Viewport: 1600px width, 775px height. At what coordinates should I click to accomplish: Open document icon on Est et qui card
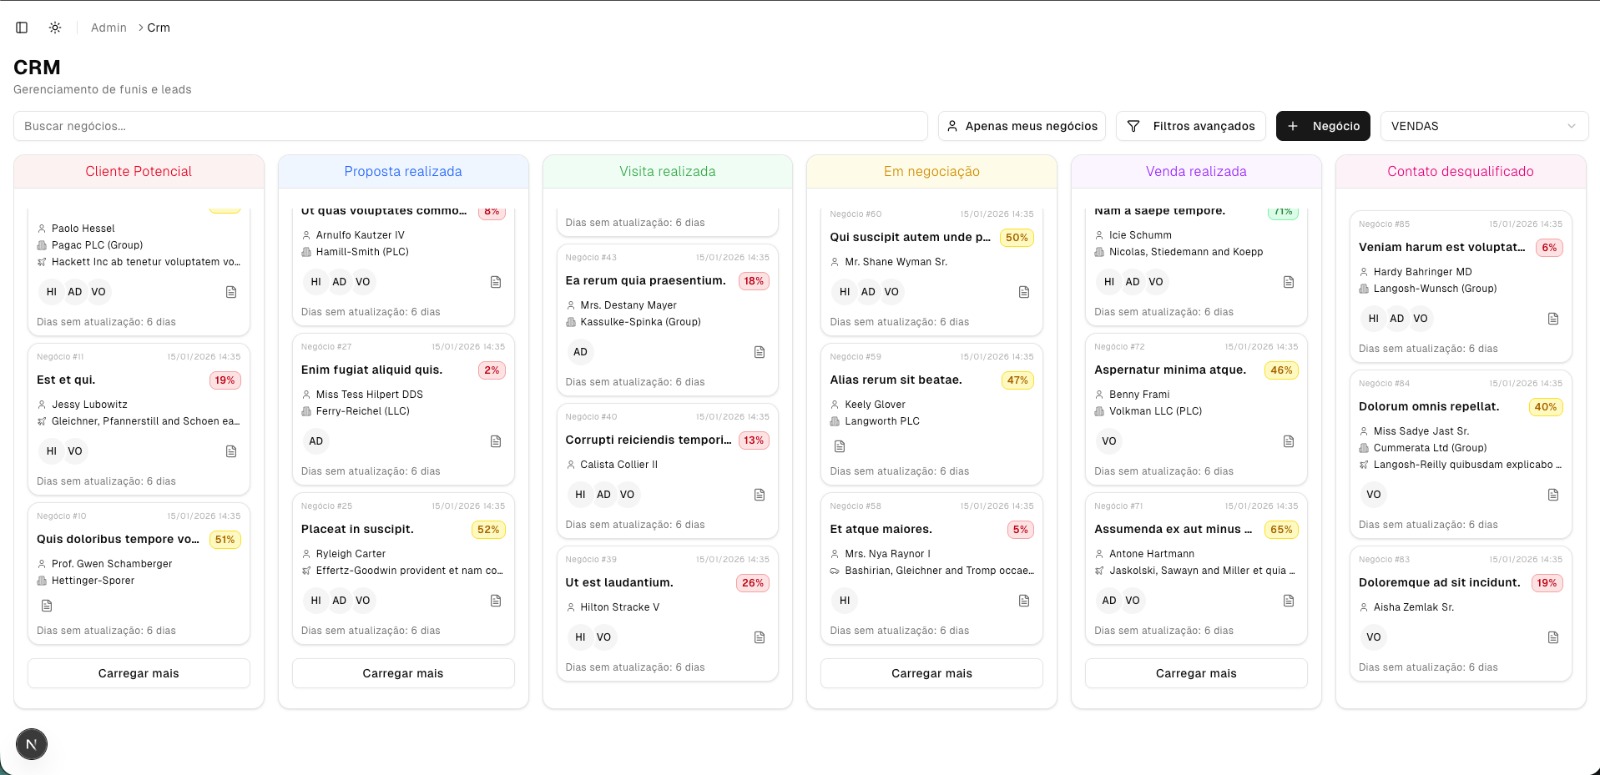231,451
